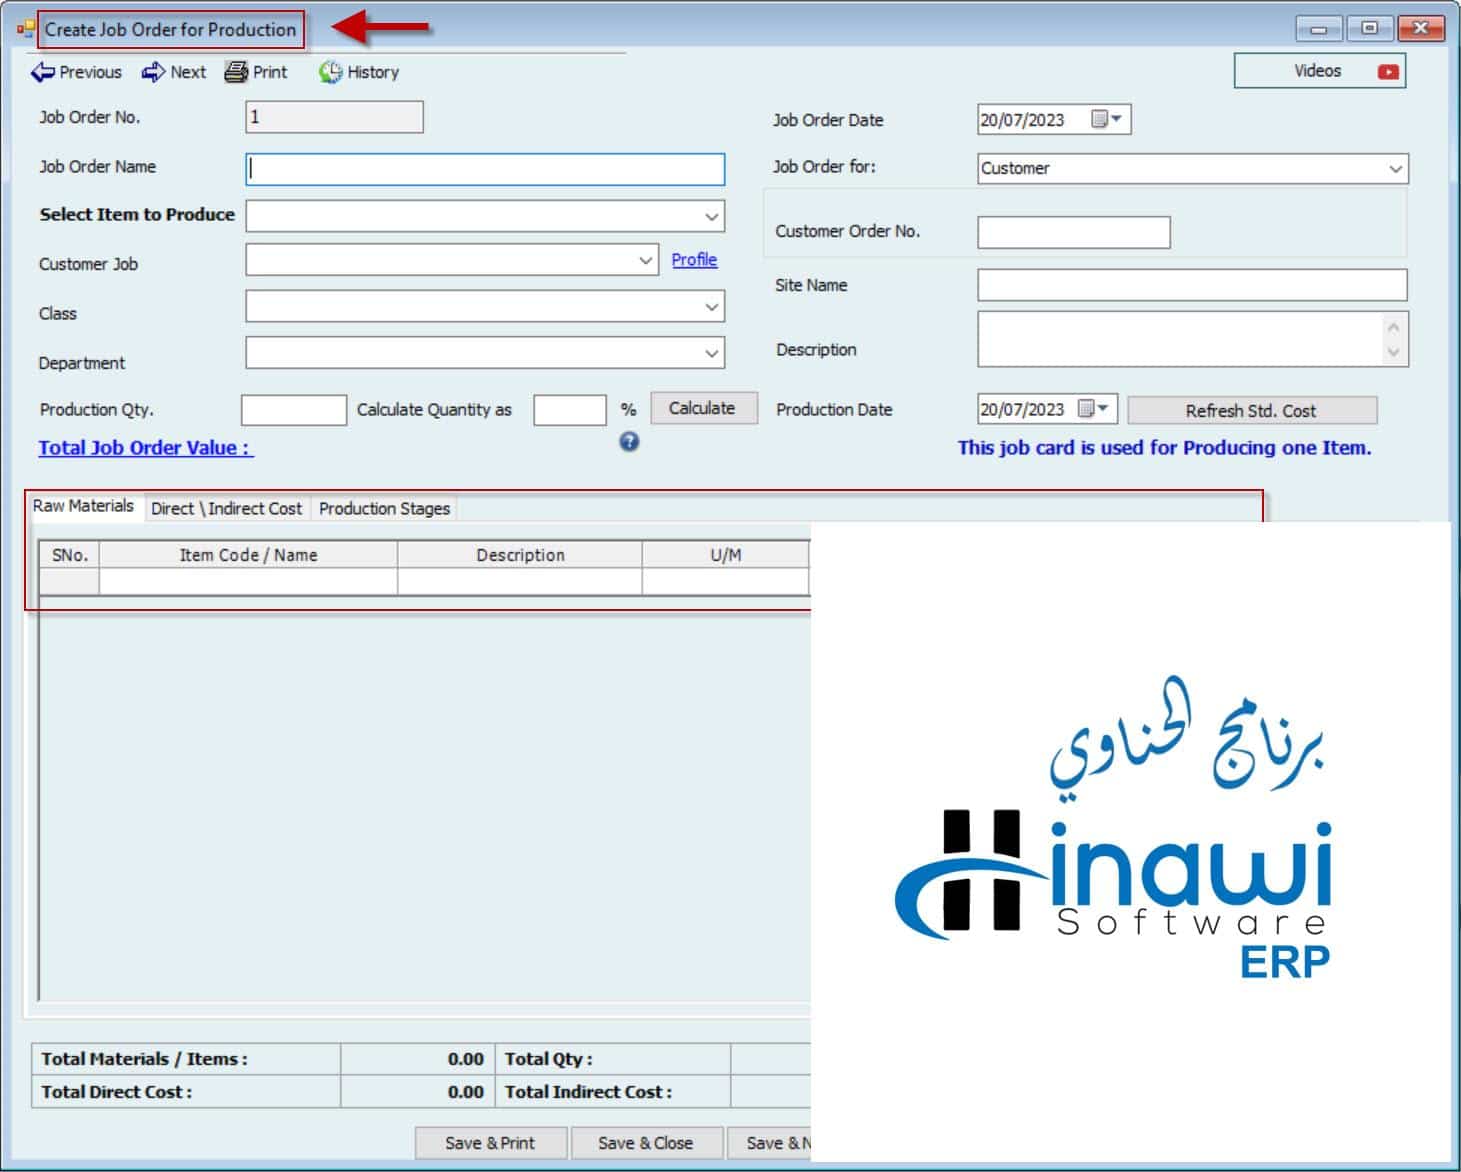This screenshot has height=1172, width=1461.
Task: Focus the Job Order Name field
Action: tap(485, 169)
